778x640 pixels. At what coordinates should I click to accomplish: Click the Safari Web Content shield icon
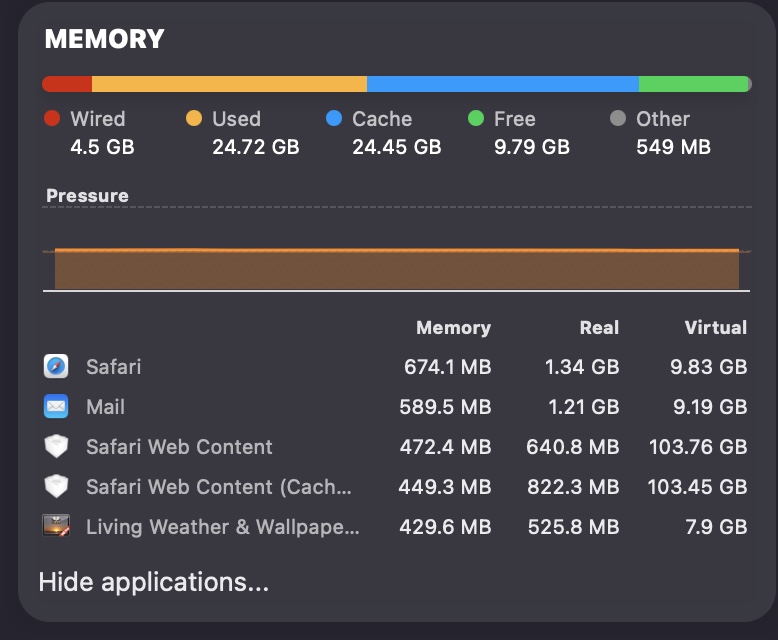(x=56, y=447)
